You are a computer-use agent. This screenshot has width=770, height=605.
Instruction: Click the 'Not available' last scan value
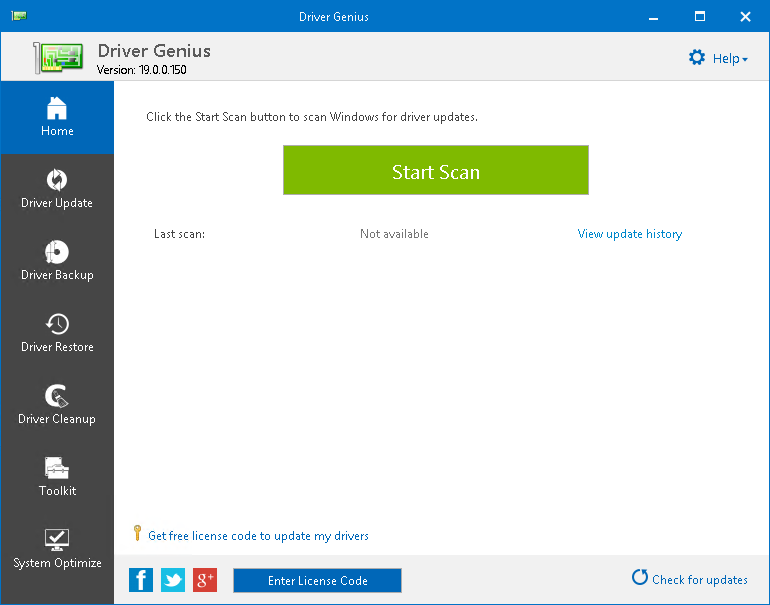pyautogui.click(x=394, y=234)
